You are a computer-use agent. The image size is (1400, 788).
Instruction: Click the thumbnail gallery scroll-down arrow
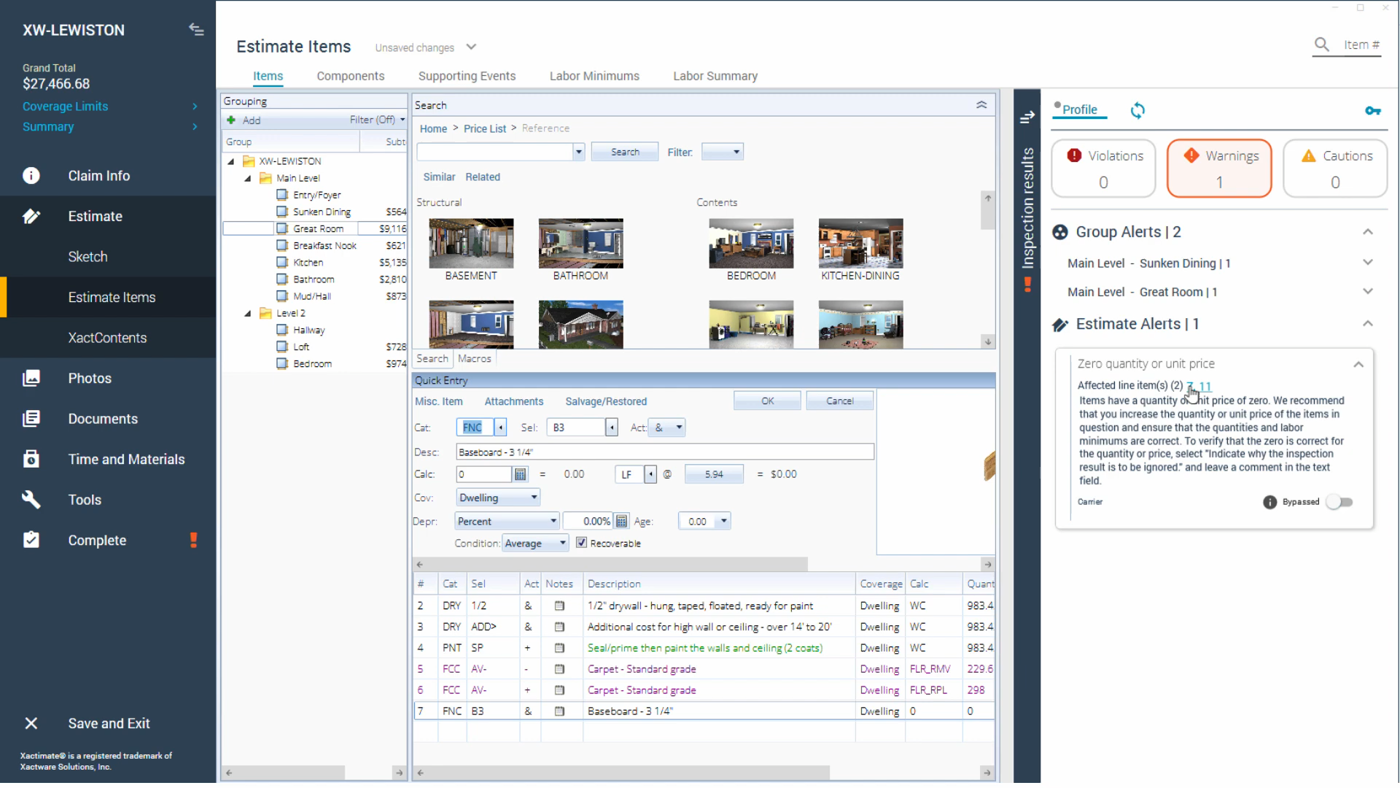coord(988,341)
